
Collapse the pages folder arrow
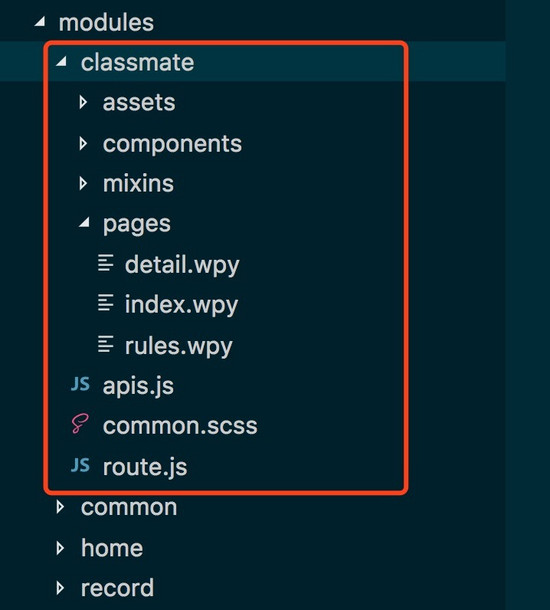click(x=84, y=223)
